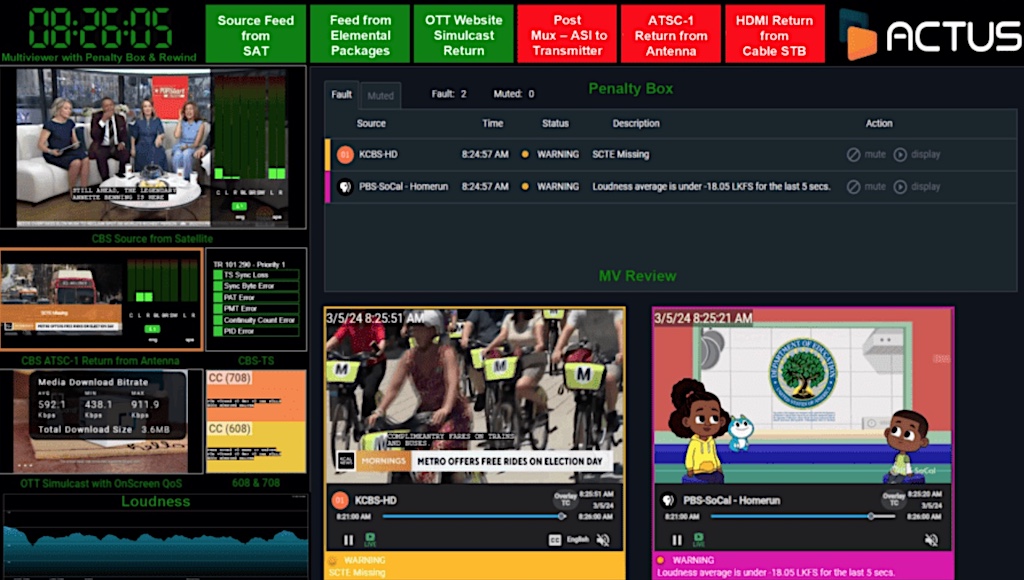This screenshot has height=580, width=1024.
Task: Select the HDMI Return from Cable STB button
Action: [x=775, y=35]
